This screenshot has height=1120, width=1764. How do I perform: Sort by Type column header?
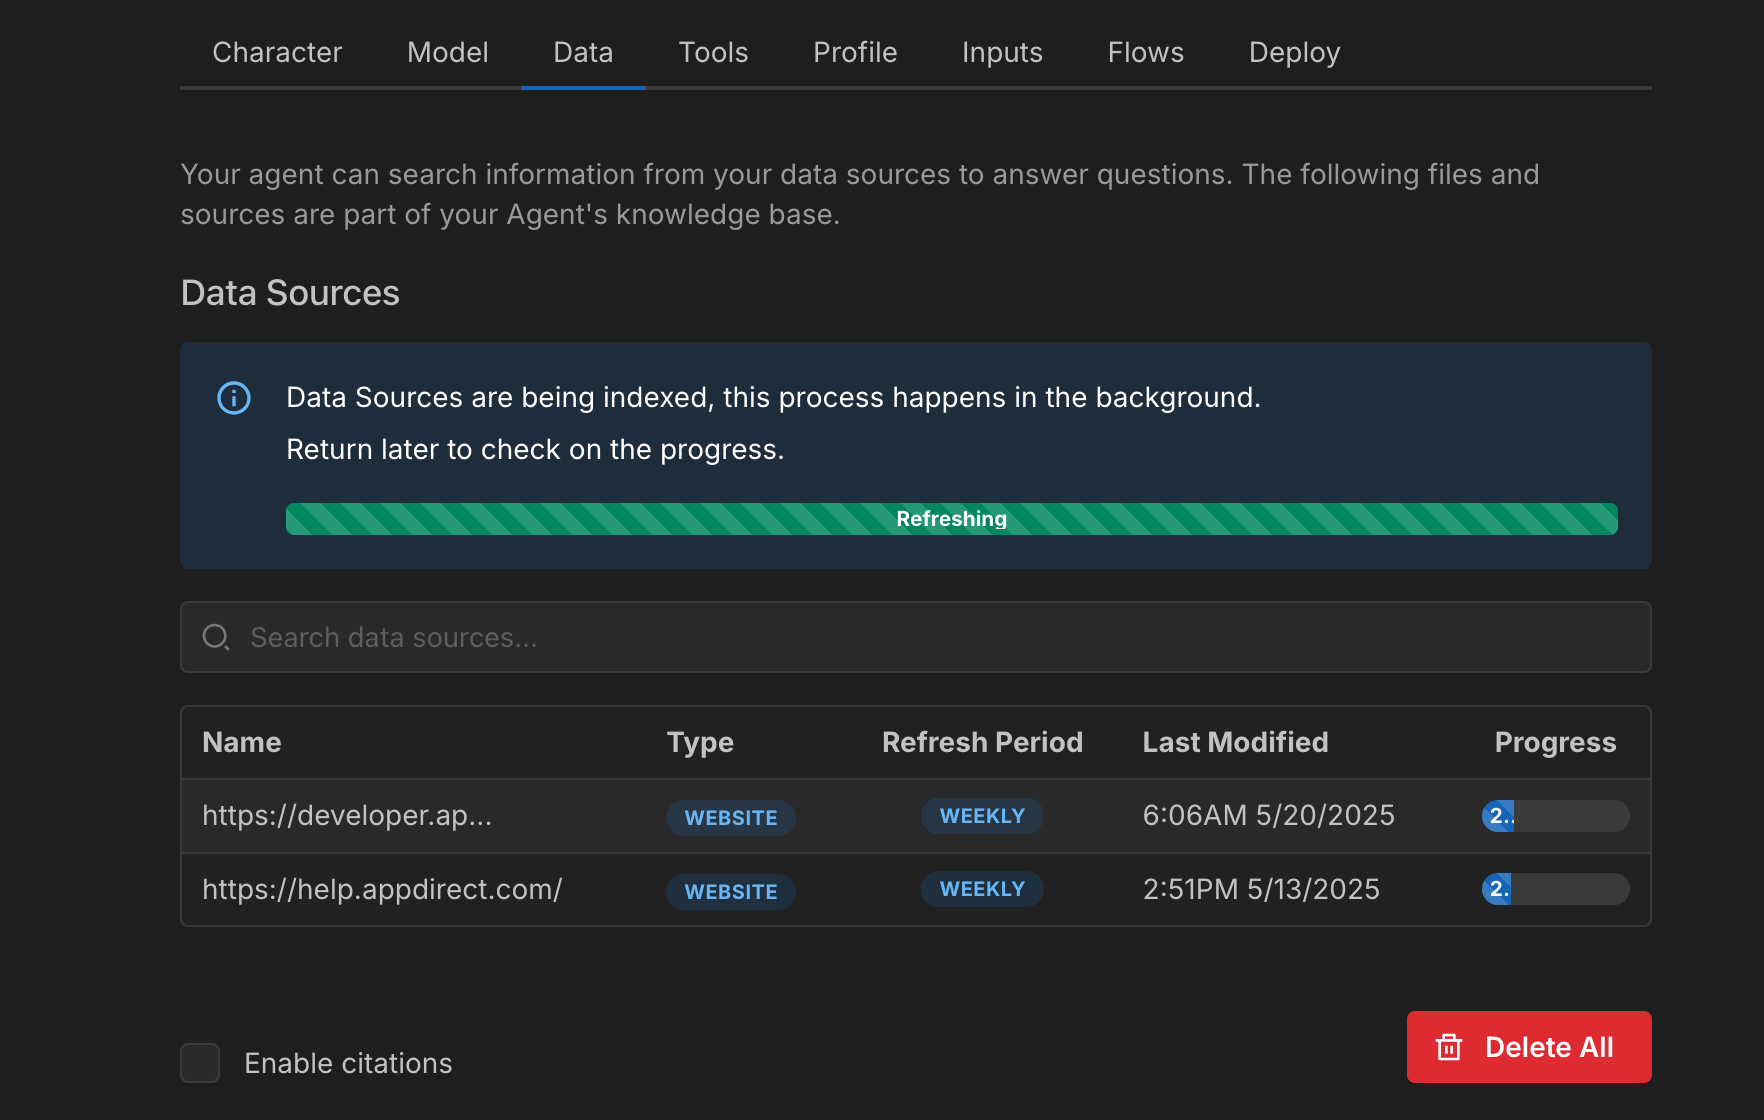point(700,742)
